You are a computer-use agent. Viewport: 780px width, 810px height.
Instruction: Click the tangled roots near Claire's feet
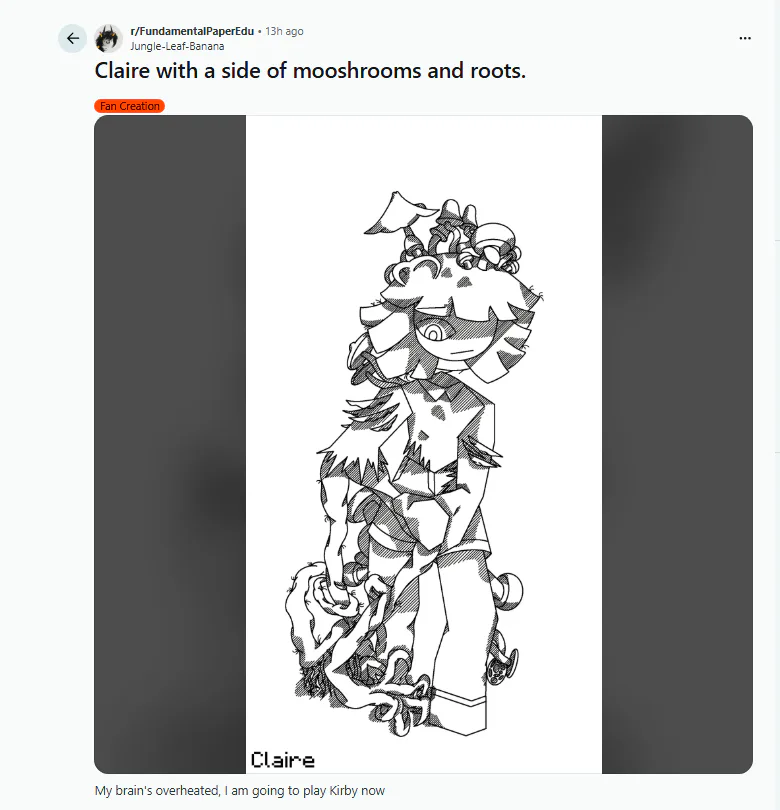coord(356,666)
